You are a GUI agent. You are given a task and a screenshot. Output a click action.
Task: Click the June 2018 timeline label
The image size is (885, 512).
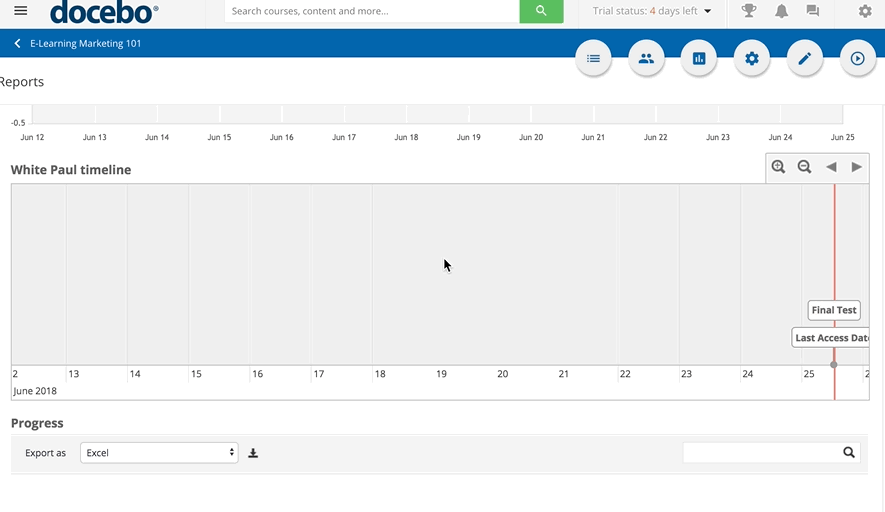point(34,391)
